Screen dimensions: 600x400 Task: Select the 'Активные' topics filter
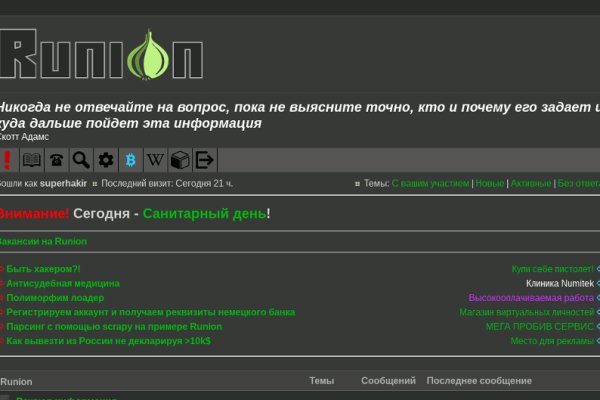[531, 184]
